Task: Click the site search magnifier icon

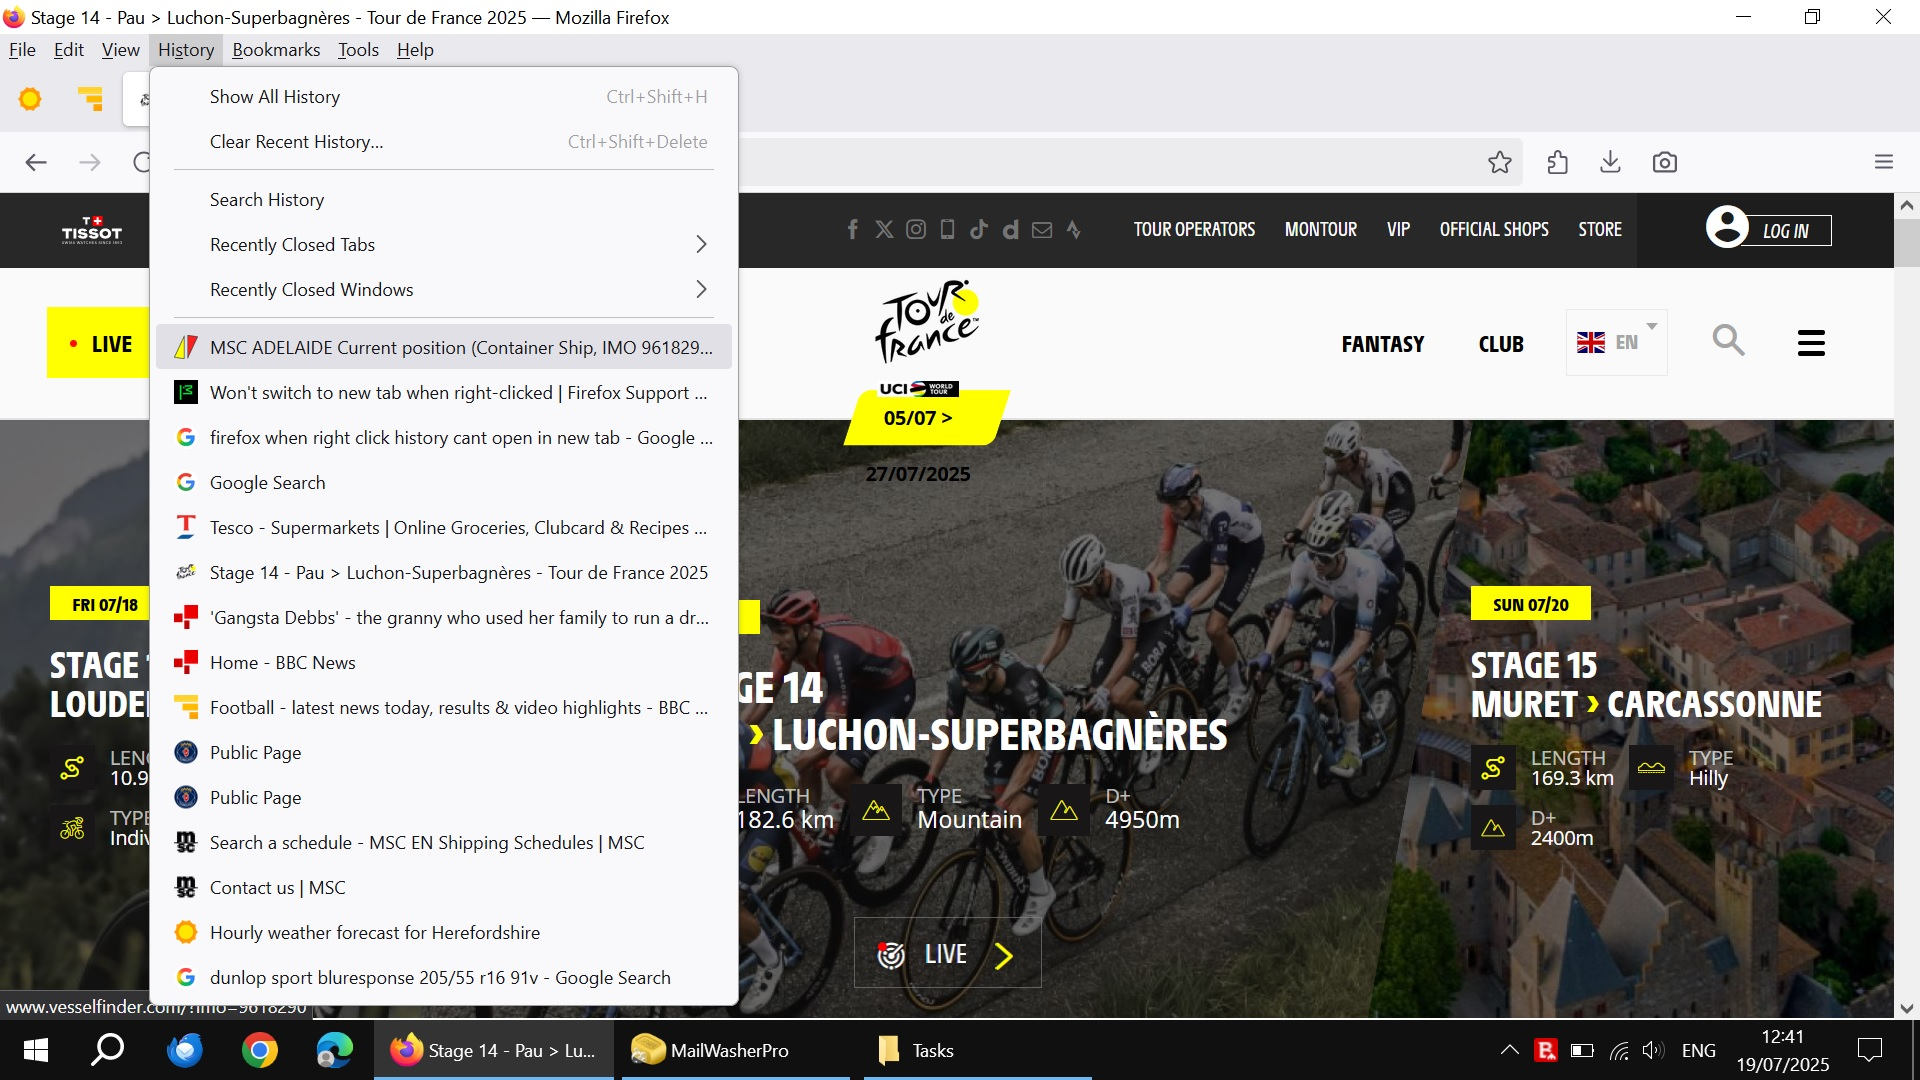Action: coord(1728,341)
